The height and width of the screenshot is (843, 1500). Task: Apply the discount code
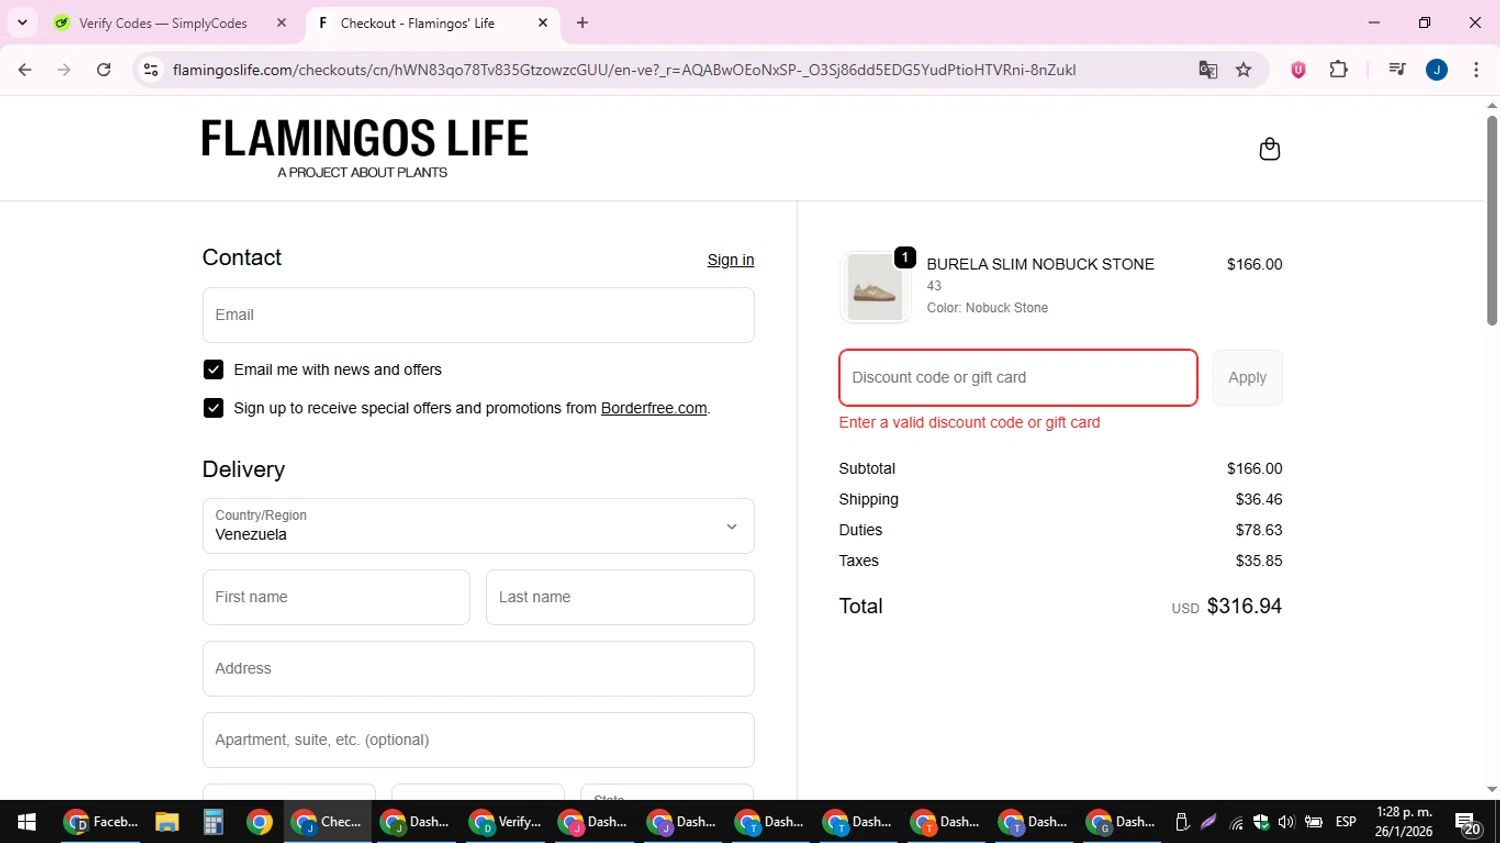(1247, 378)
